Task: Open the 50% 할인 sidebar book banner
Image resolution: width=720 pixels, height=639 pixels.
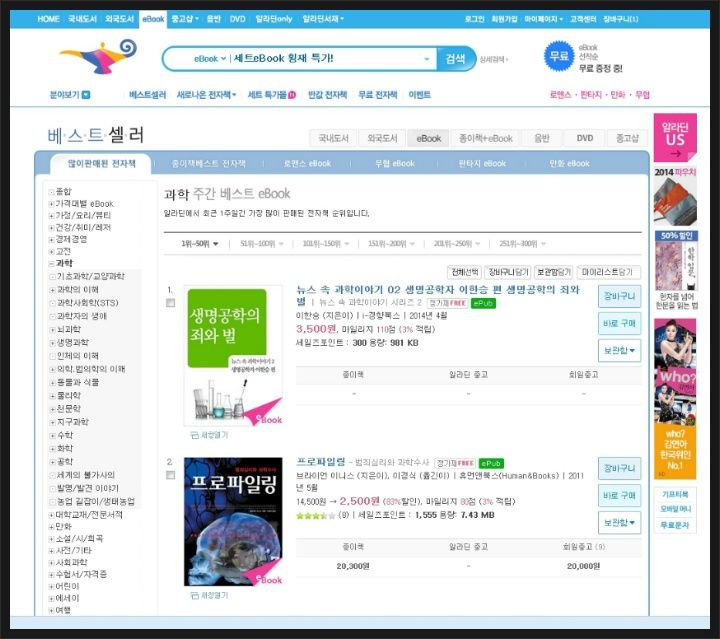Action: [676, 270]
